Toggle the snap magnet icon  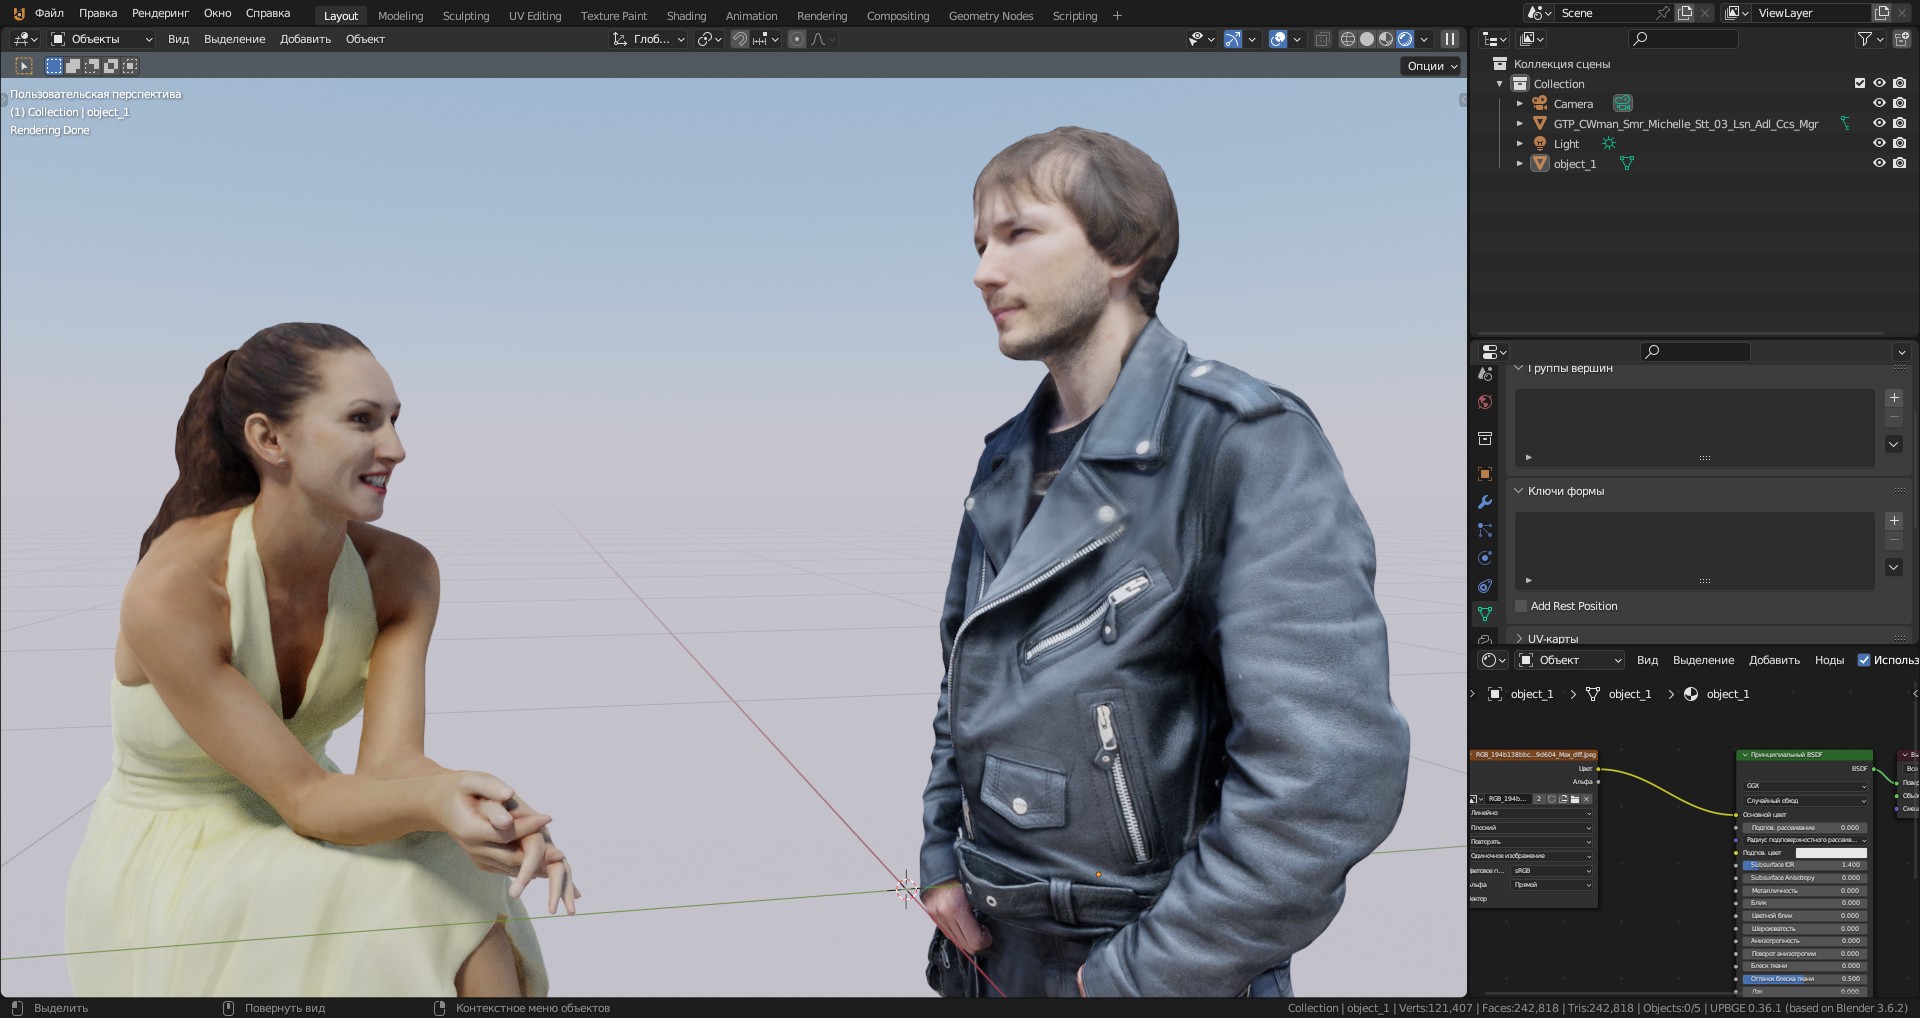click(x=740, y=39)
